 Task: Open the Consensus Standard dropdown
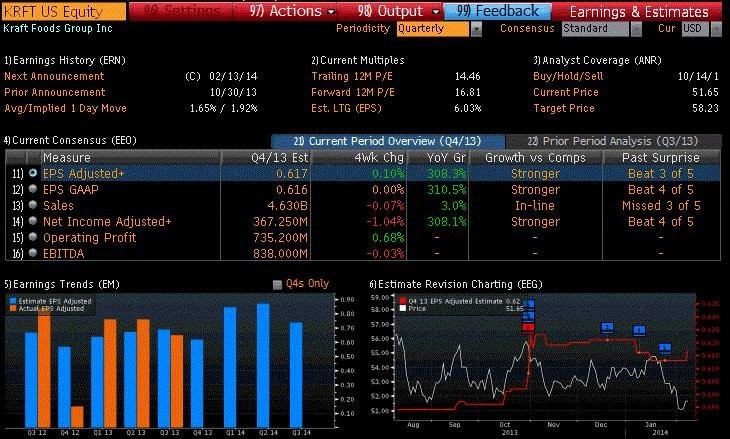pos(636,29)
